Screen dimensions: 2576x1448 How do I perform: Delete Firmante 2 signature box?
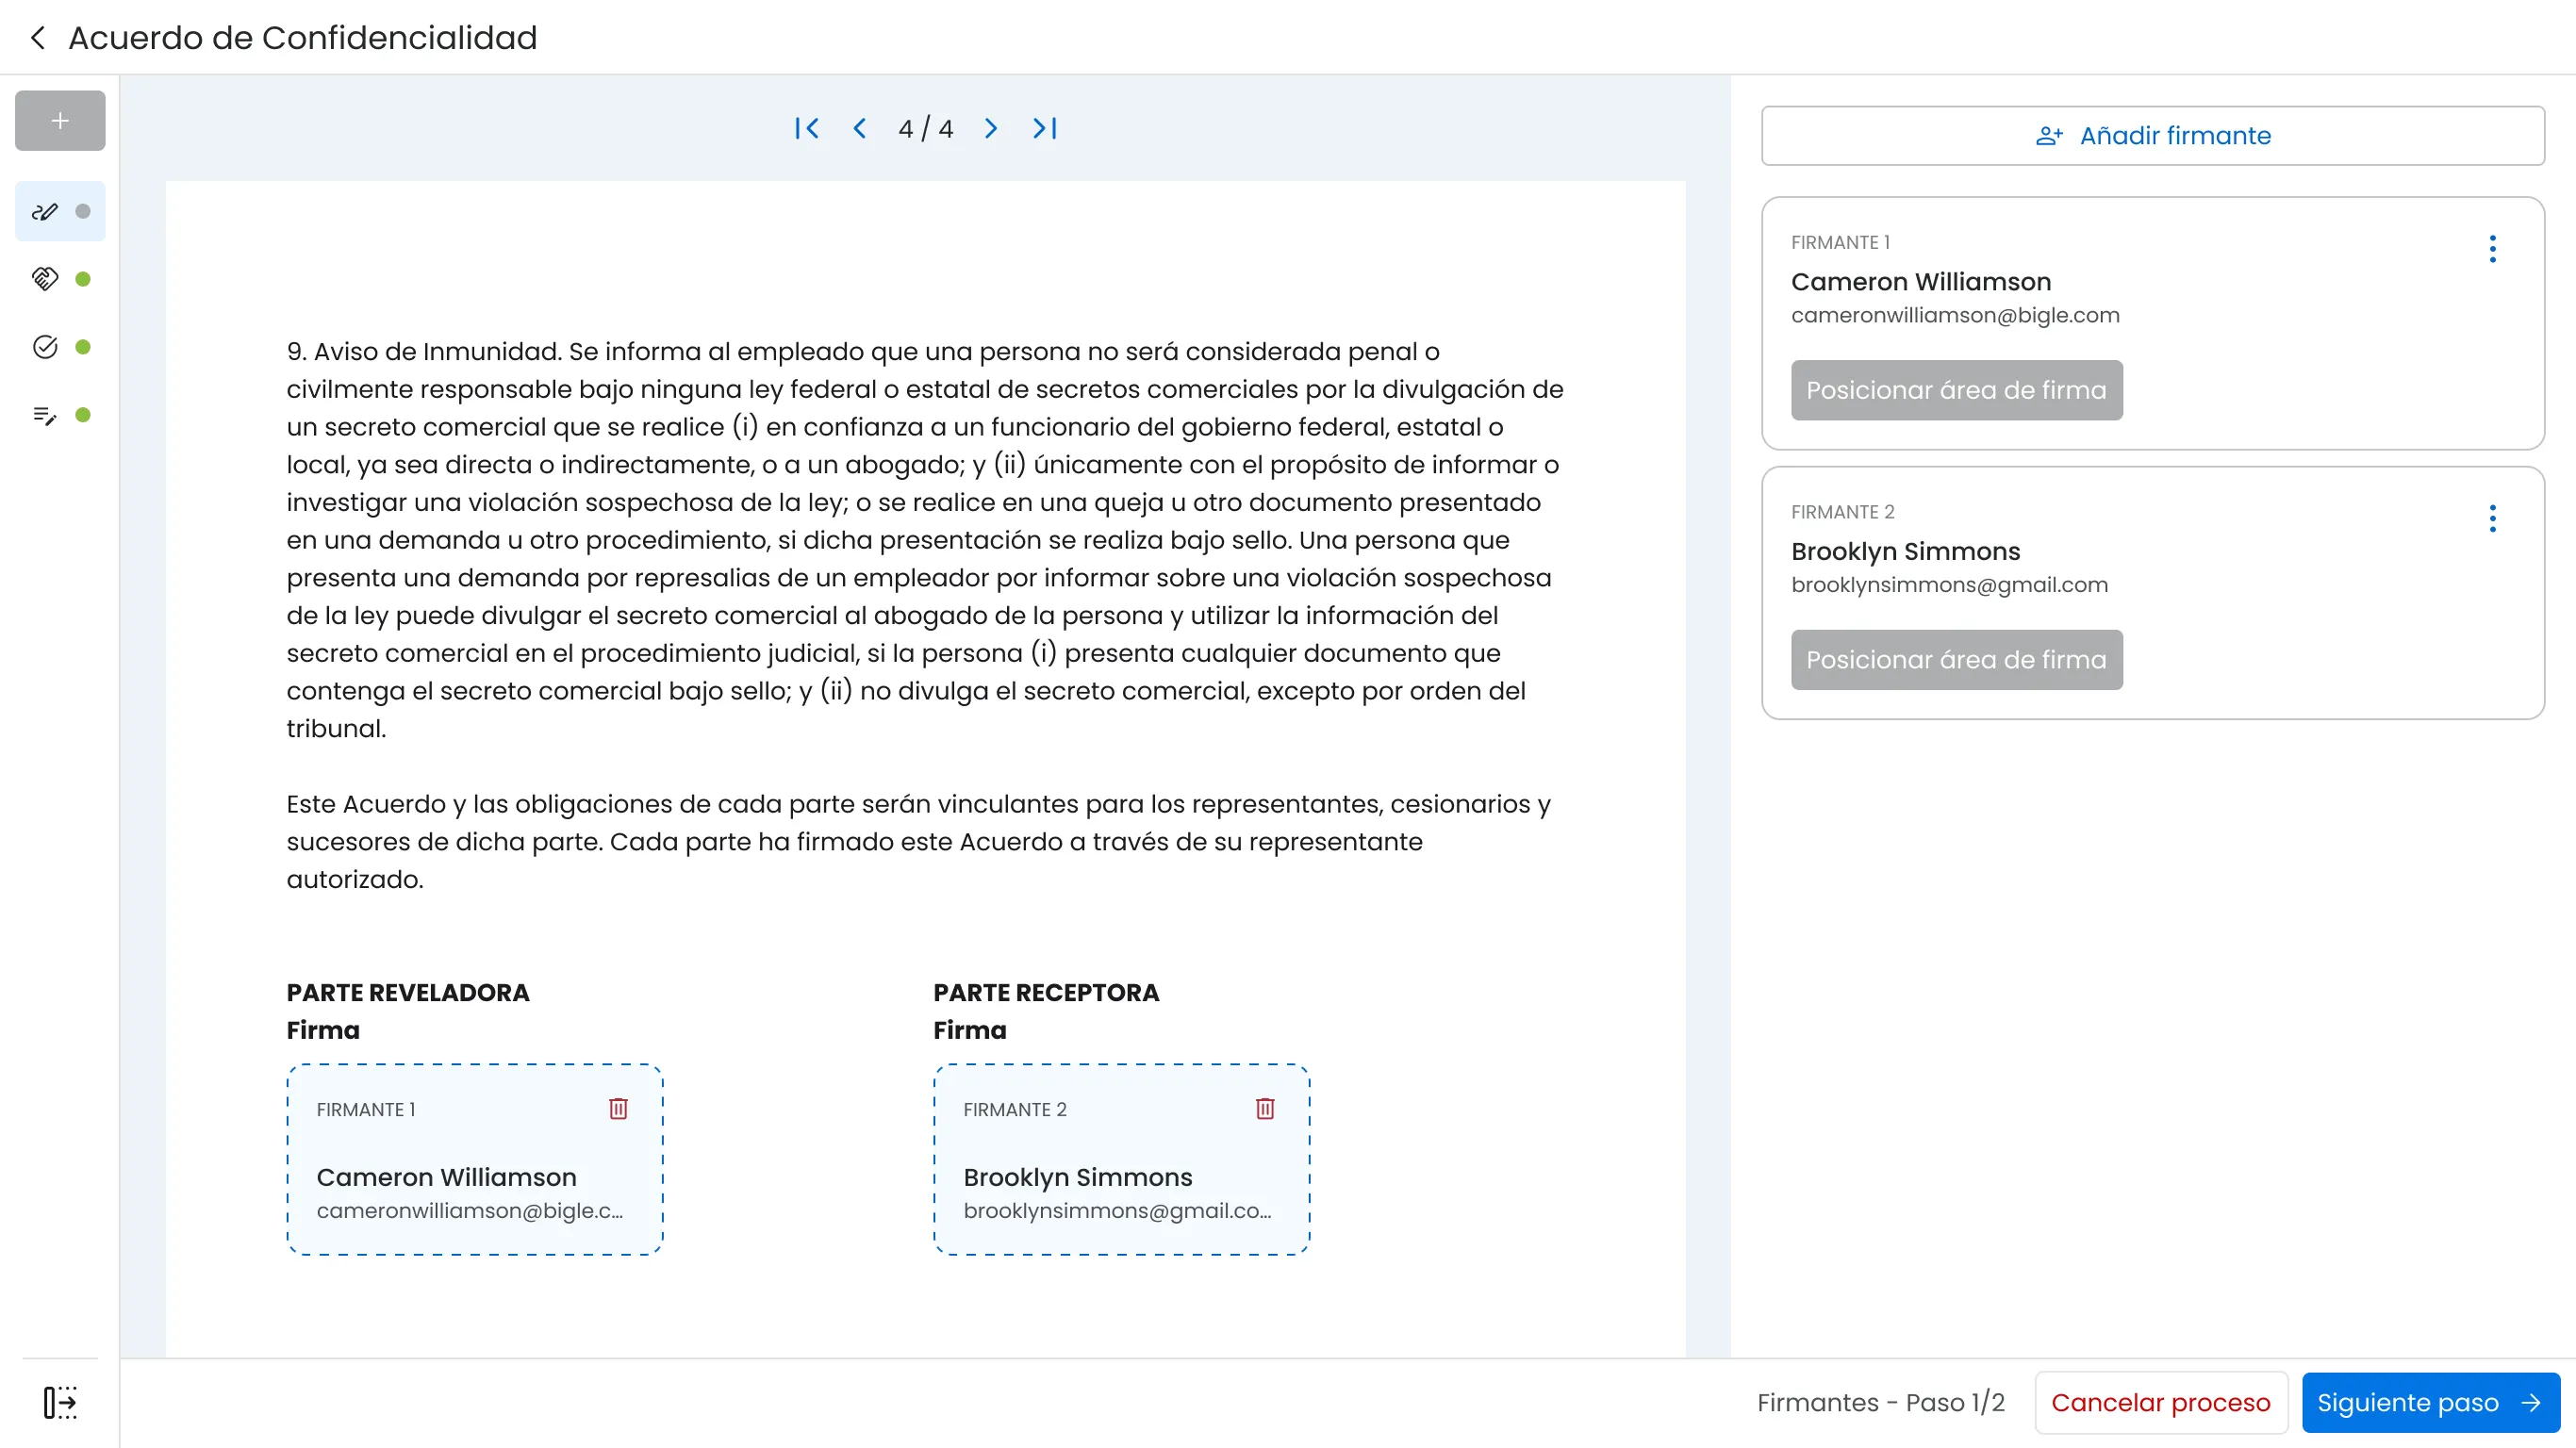[x=1265, y=1109]
